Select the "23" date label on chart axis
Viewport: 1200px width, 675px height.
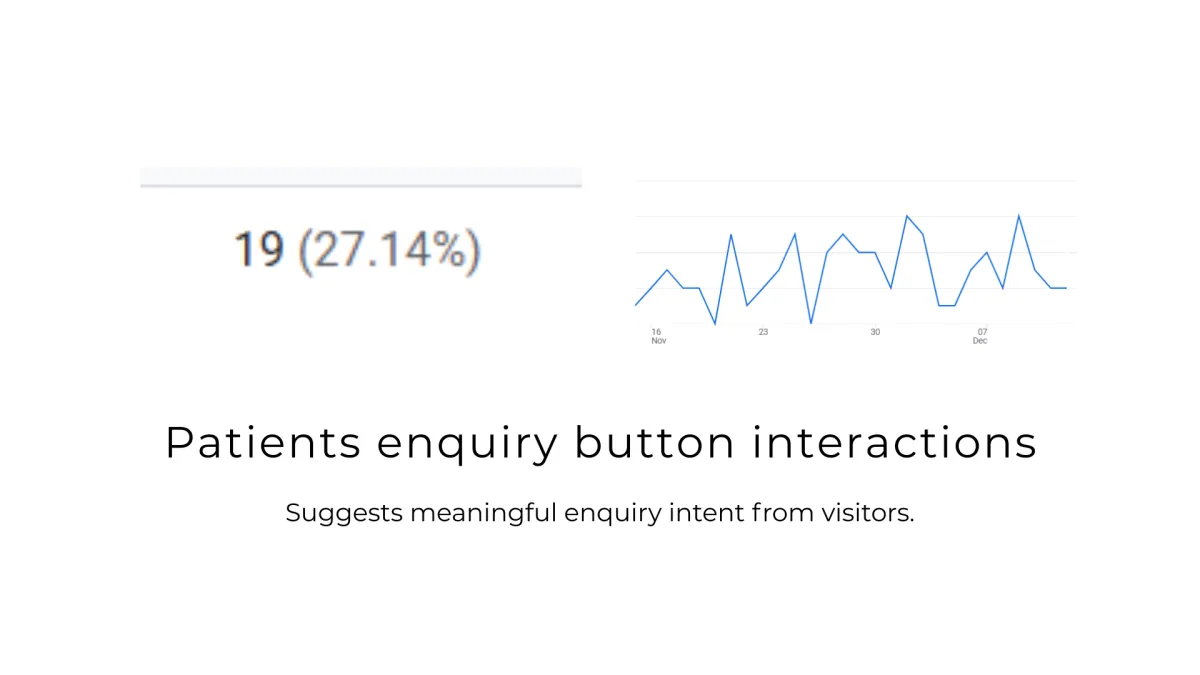click(x=763, y=332)
